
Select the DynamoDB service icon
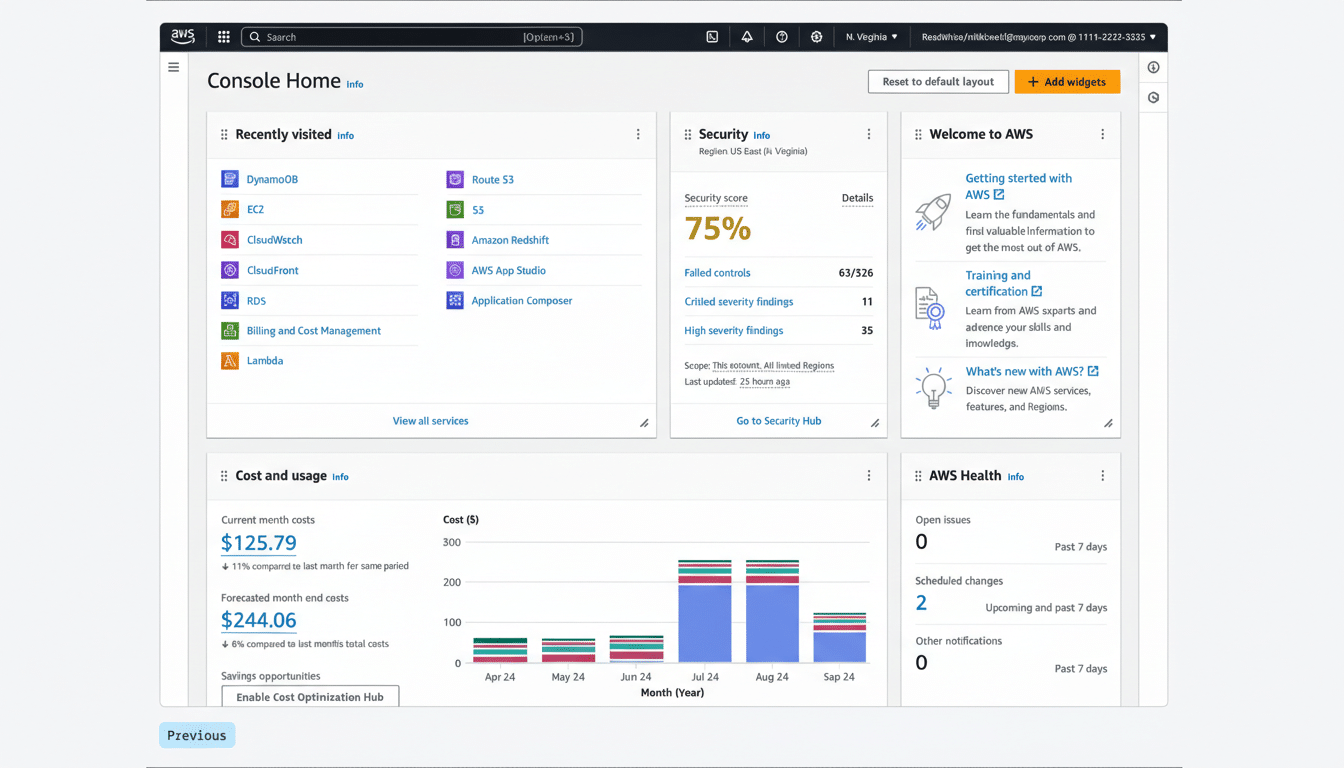pyautogui.click(x=231, y=178)
